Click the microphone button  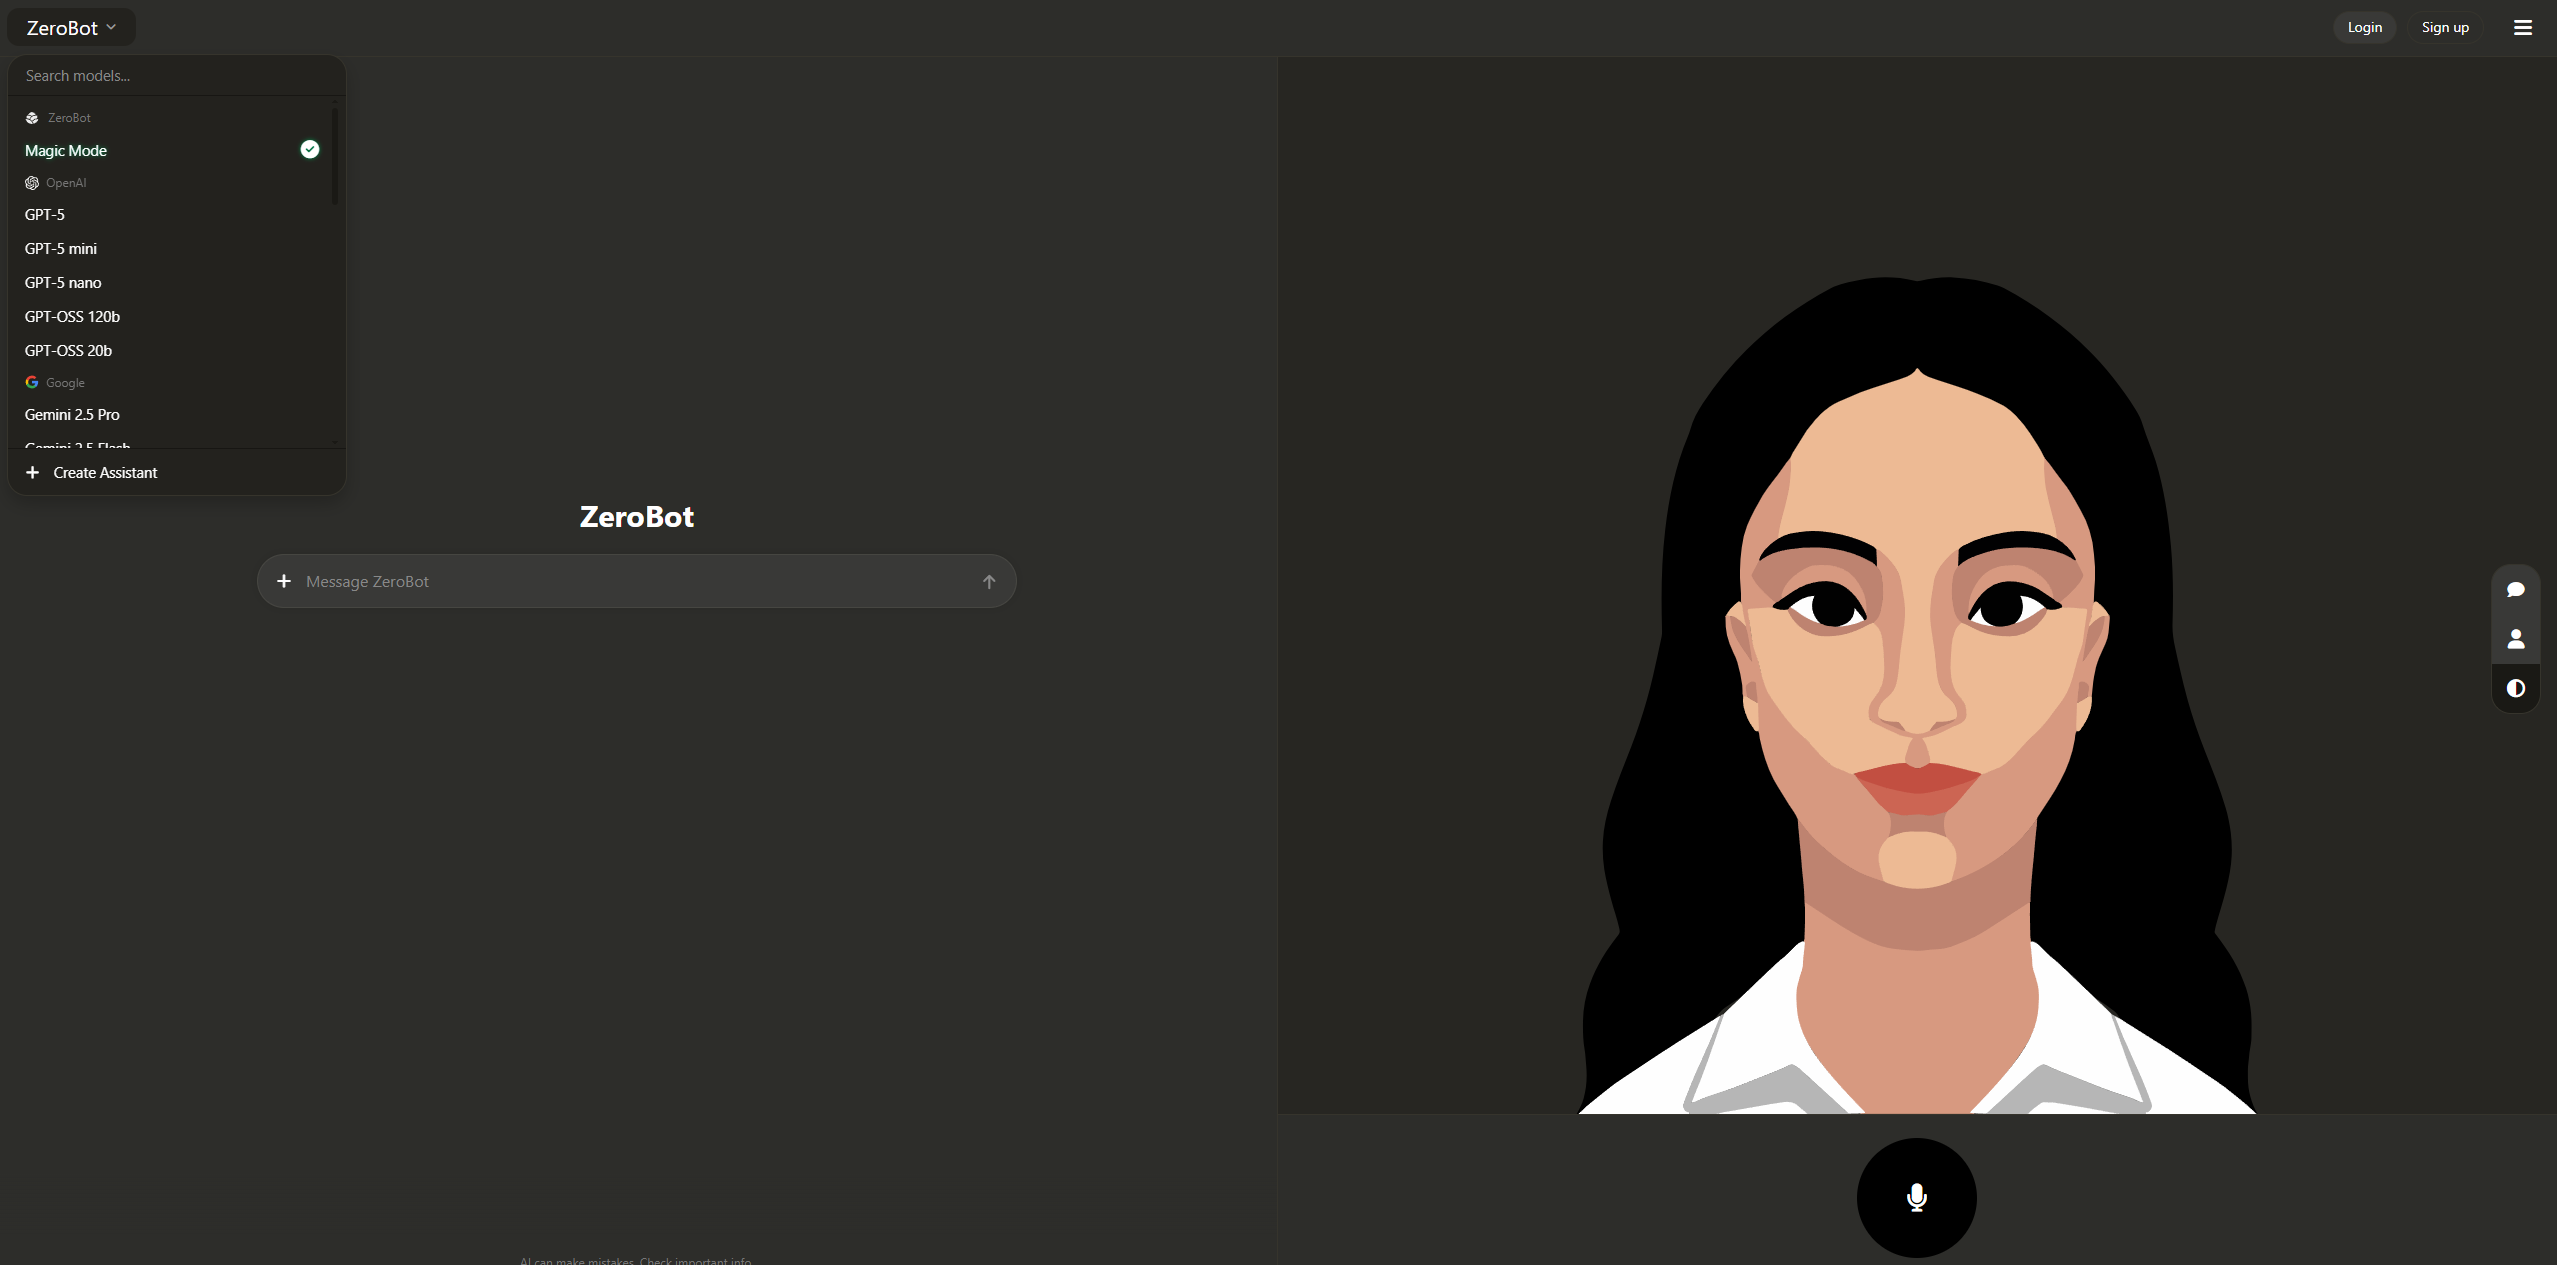coord(1916,1197)
